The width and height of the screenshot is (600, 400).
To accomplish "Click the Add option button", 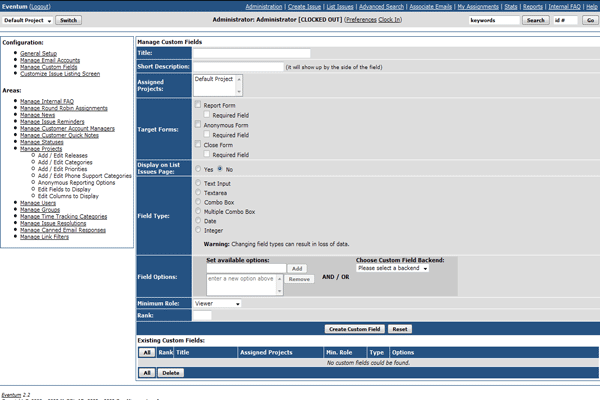I will coord(297,269).
